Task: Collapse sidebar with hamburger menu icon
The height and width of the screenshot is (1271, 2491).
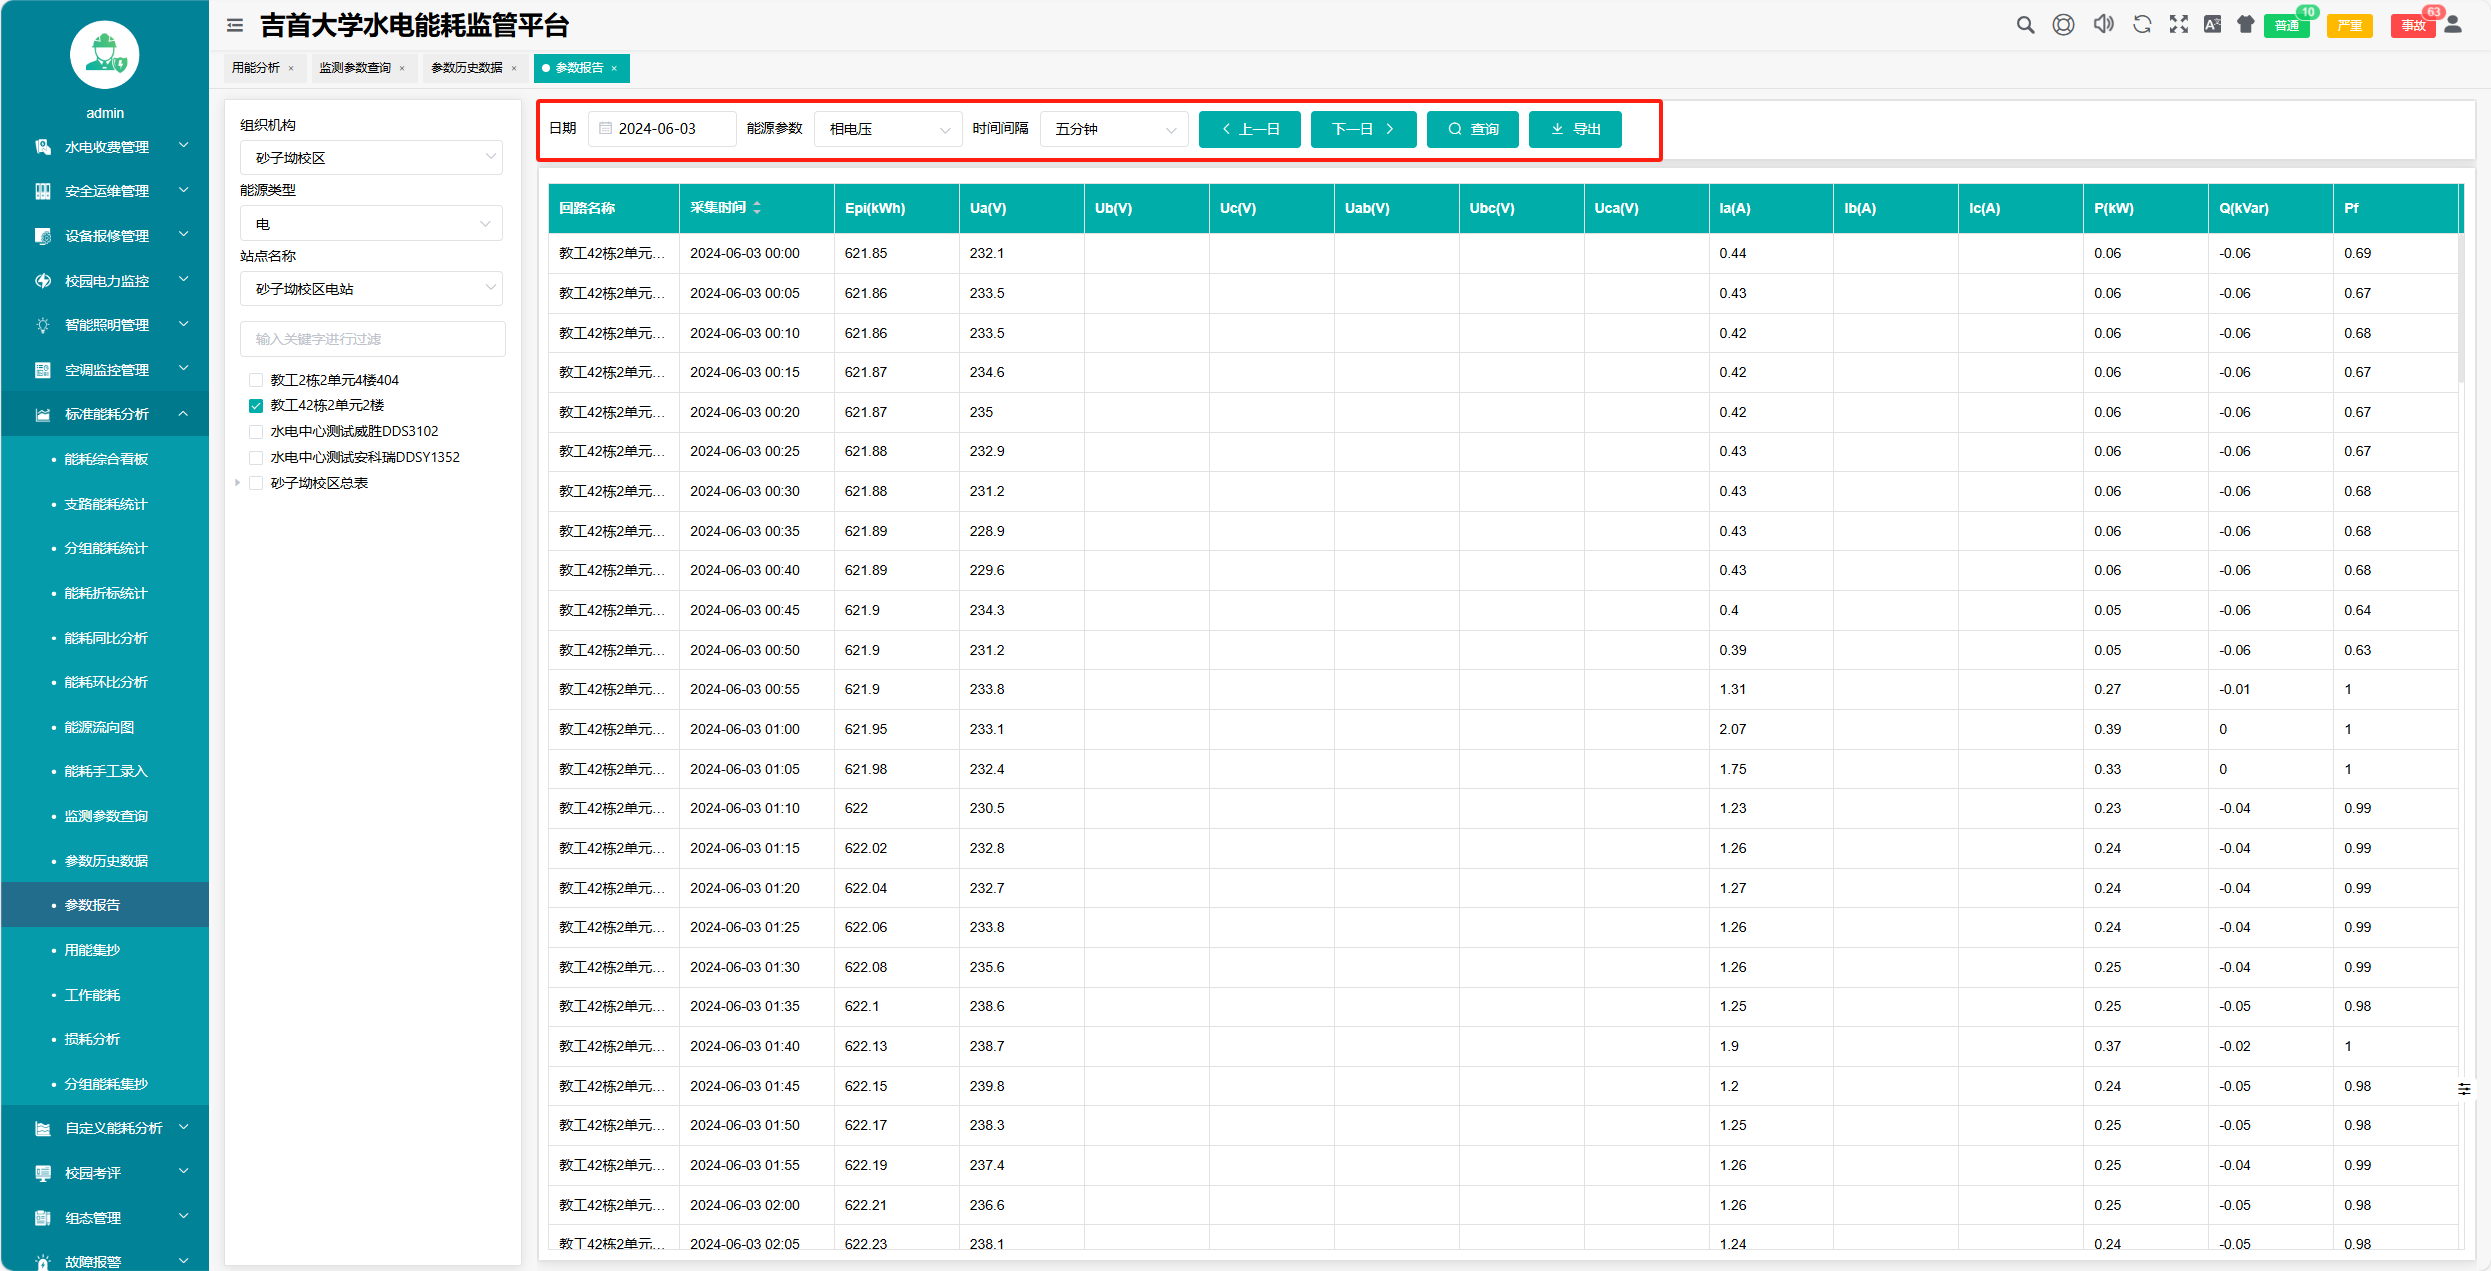Action: click(235, 26)
